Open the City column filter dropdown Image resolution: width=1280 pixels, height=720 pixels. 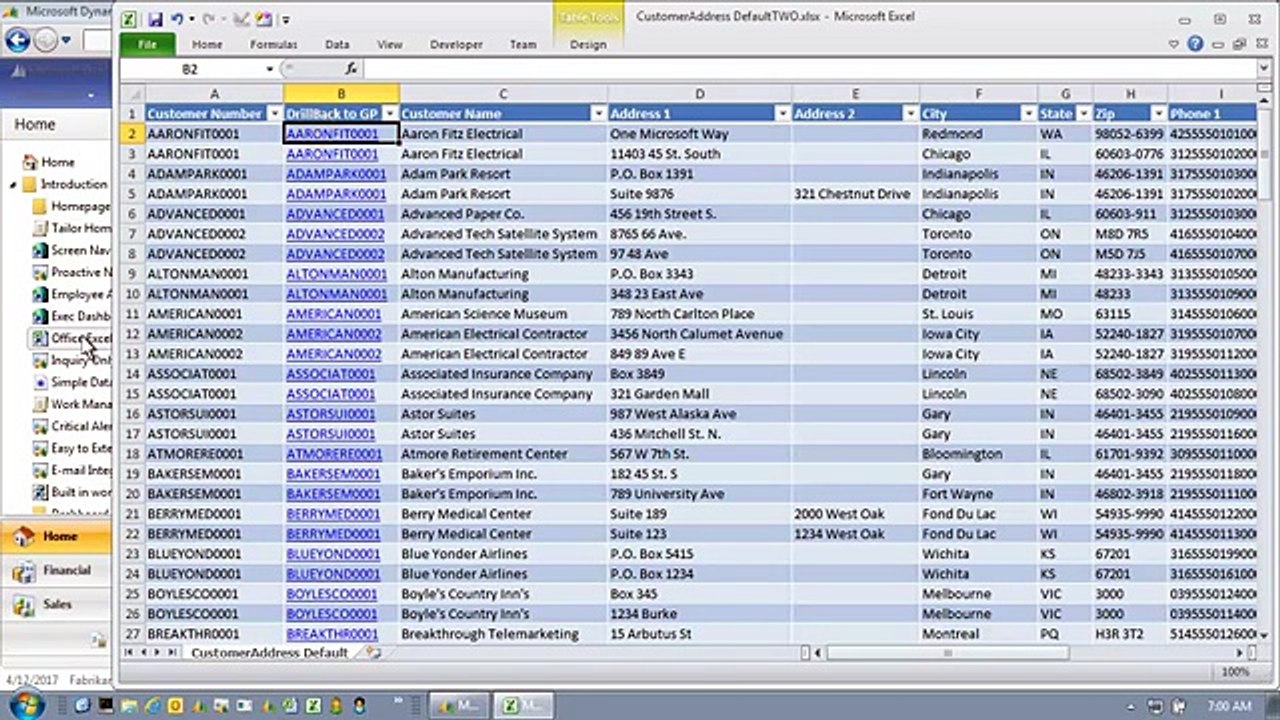[x=1028, y=114]
